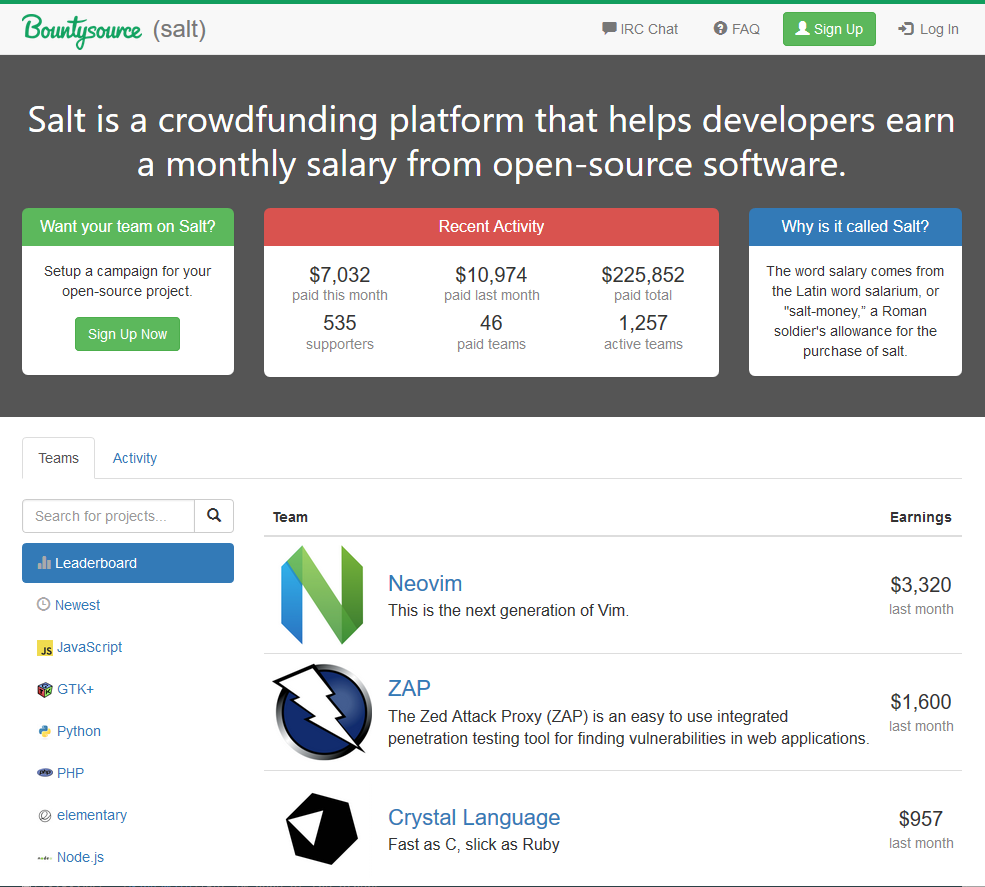Click the $10,974 paid last month stat

coord(491,283)
